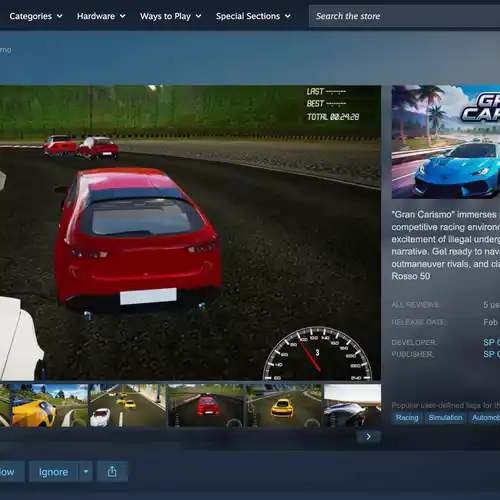500x500 pixels.
Task: Click the SP developer link
Action: coord(492,342)
